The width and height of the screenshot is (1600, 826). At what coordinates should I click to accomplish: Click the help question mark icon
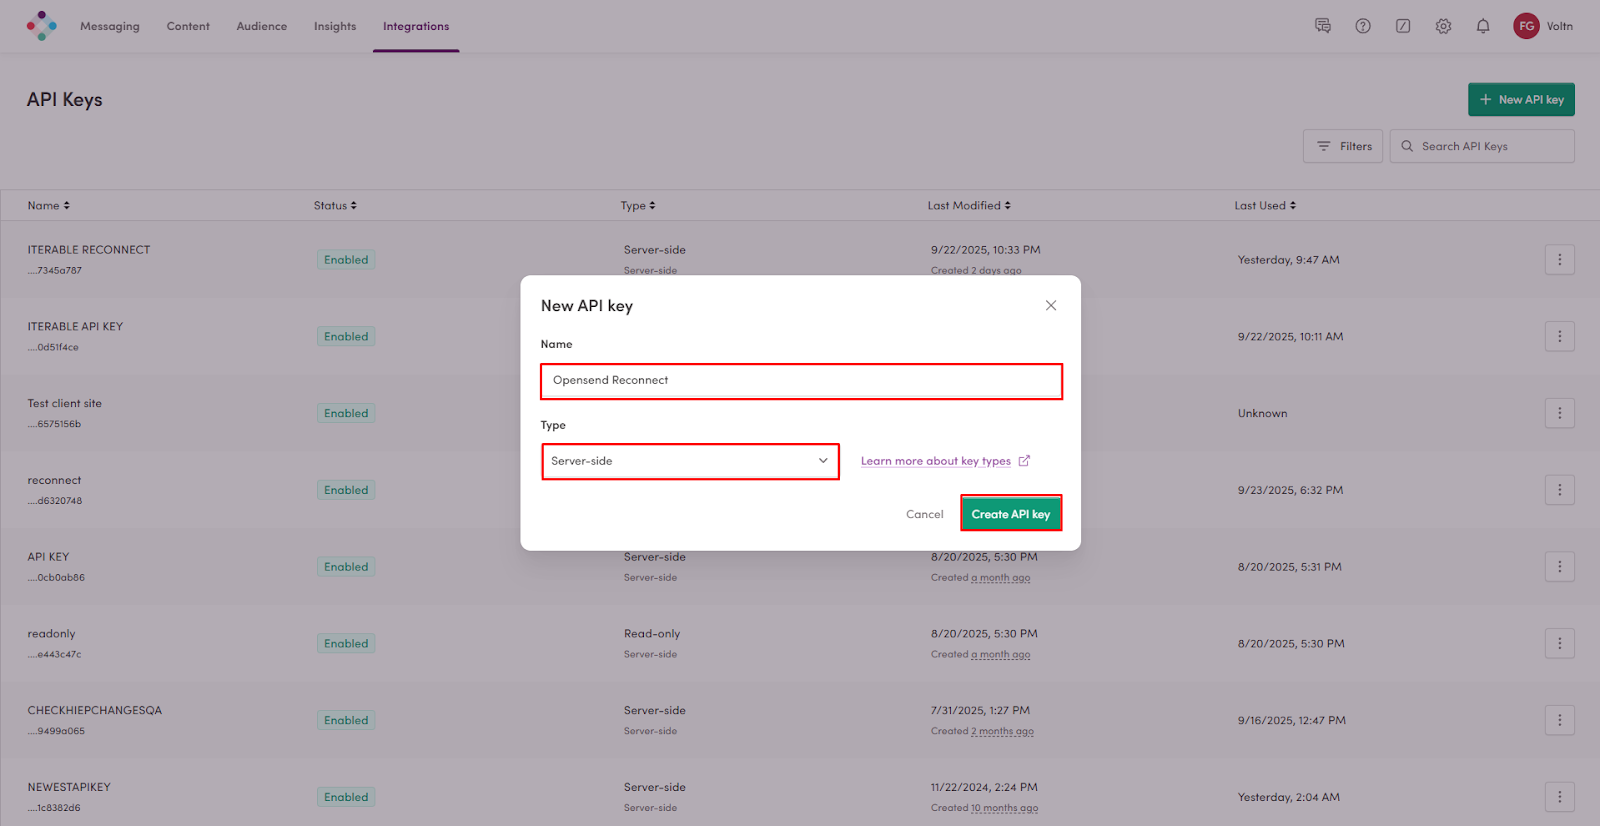click(x=1363, y=26)
